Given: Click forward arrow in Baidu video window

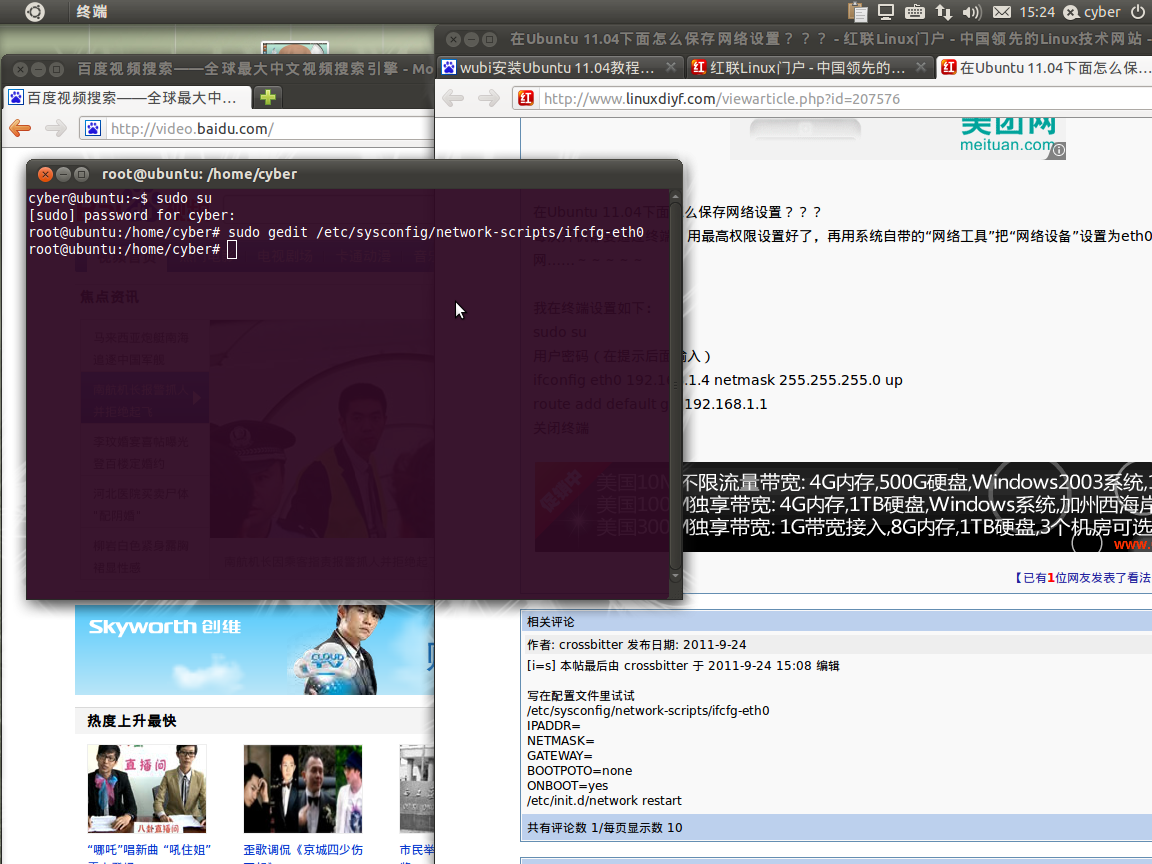Looking at the screenshot, I should click(x=55, y=129).
